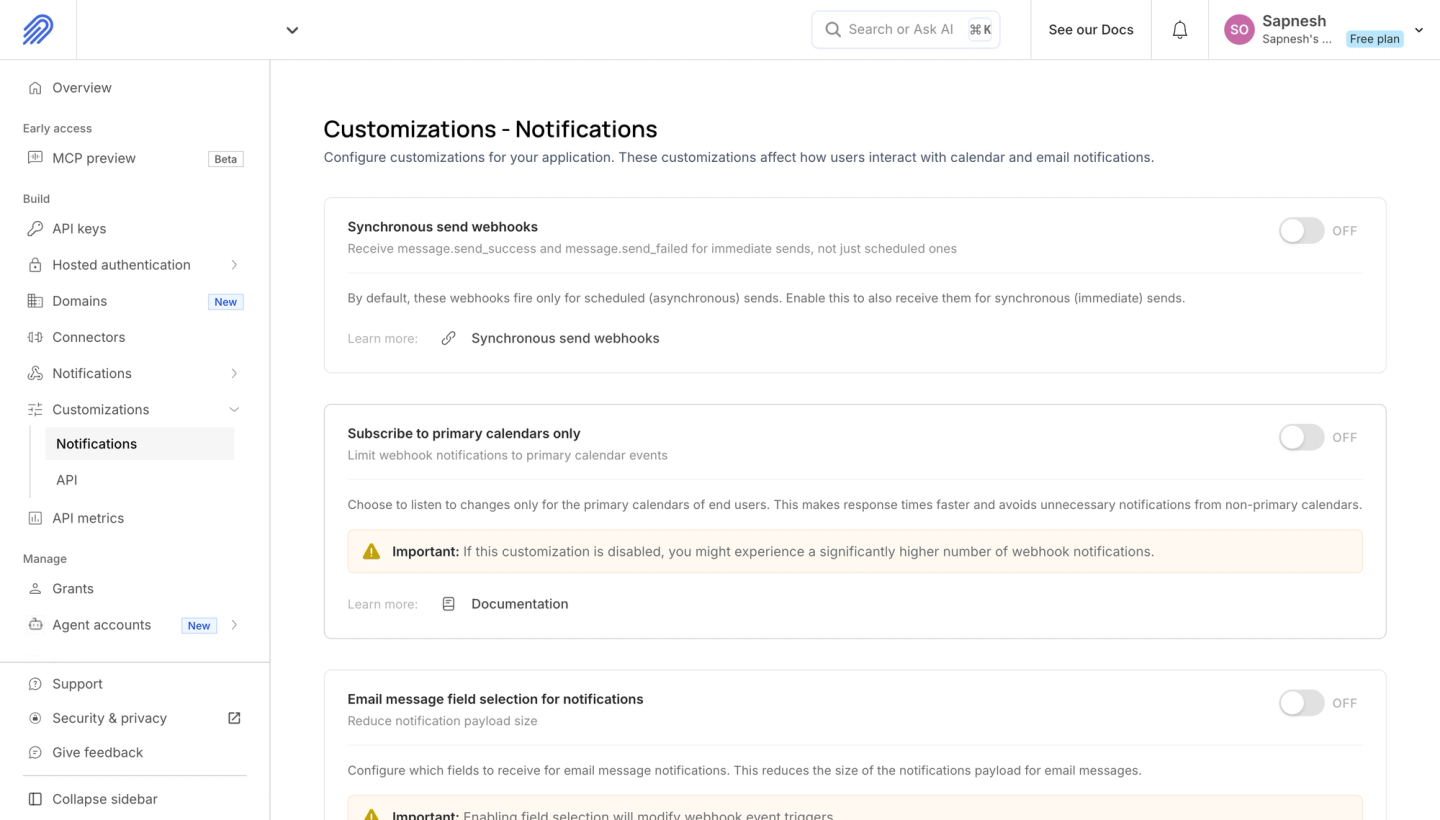Click the document icon beside Documentation
Viewport: 1440px width, 820px height.
click(449, 604)
